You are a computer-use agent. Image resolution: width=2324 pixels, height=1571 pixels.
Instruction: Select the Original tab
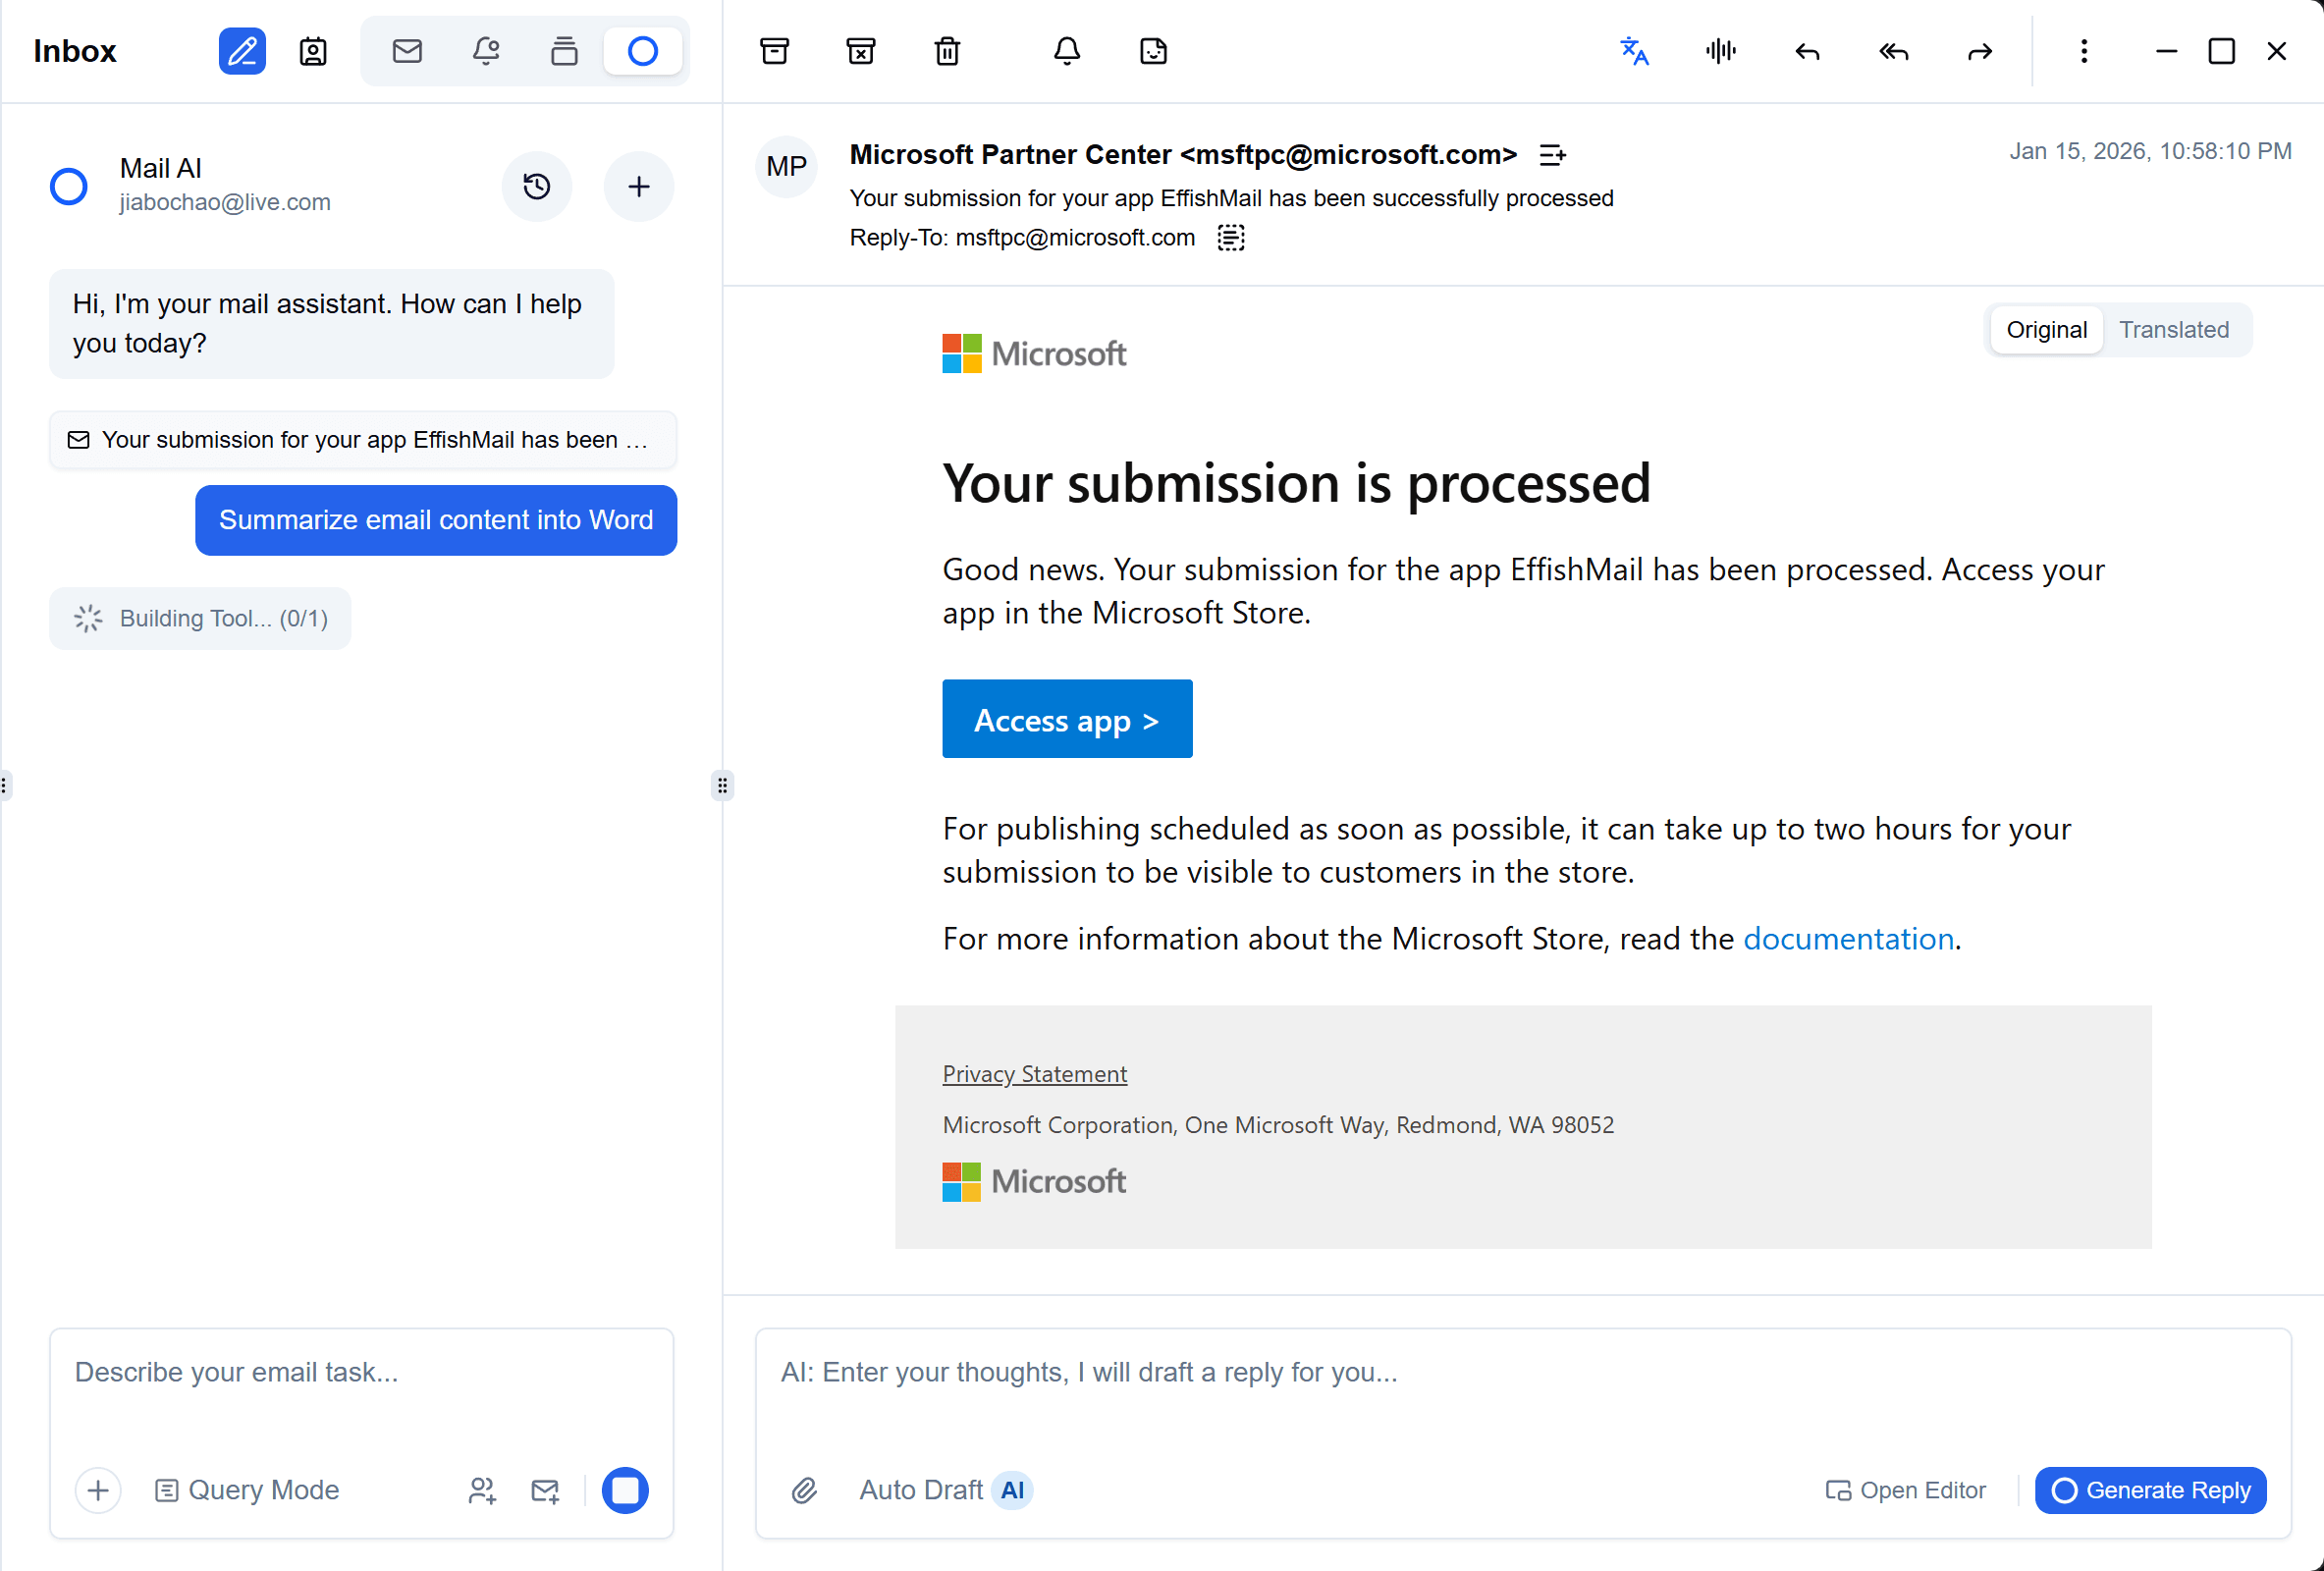[2046, 329]
